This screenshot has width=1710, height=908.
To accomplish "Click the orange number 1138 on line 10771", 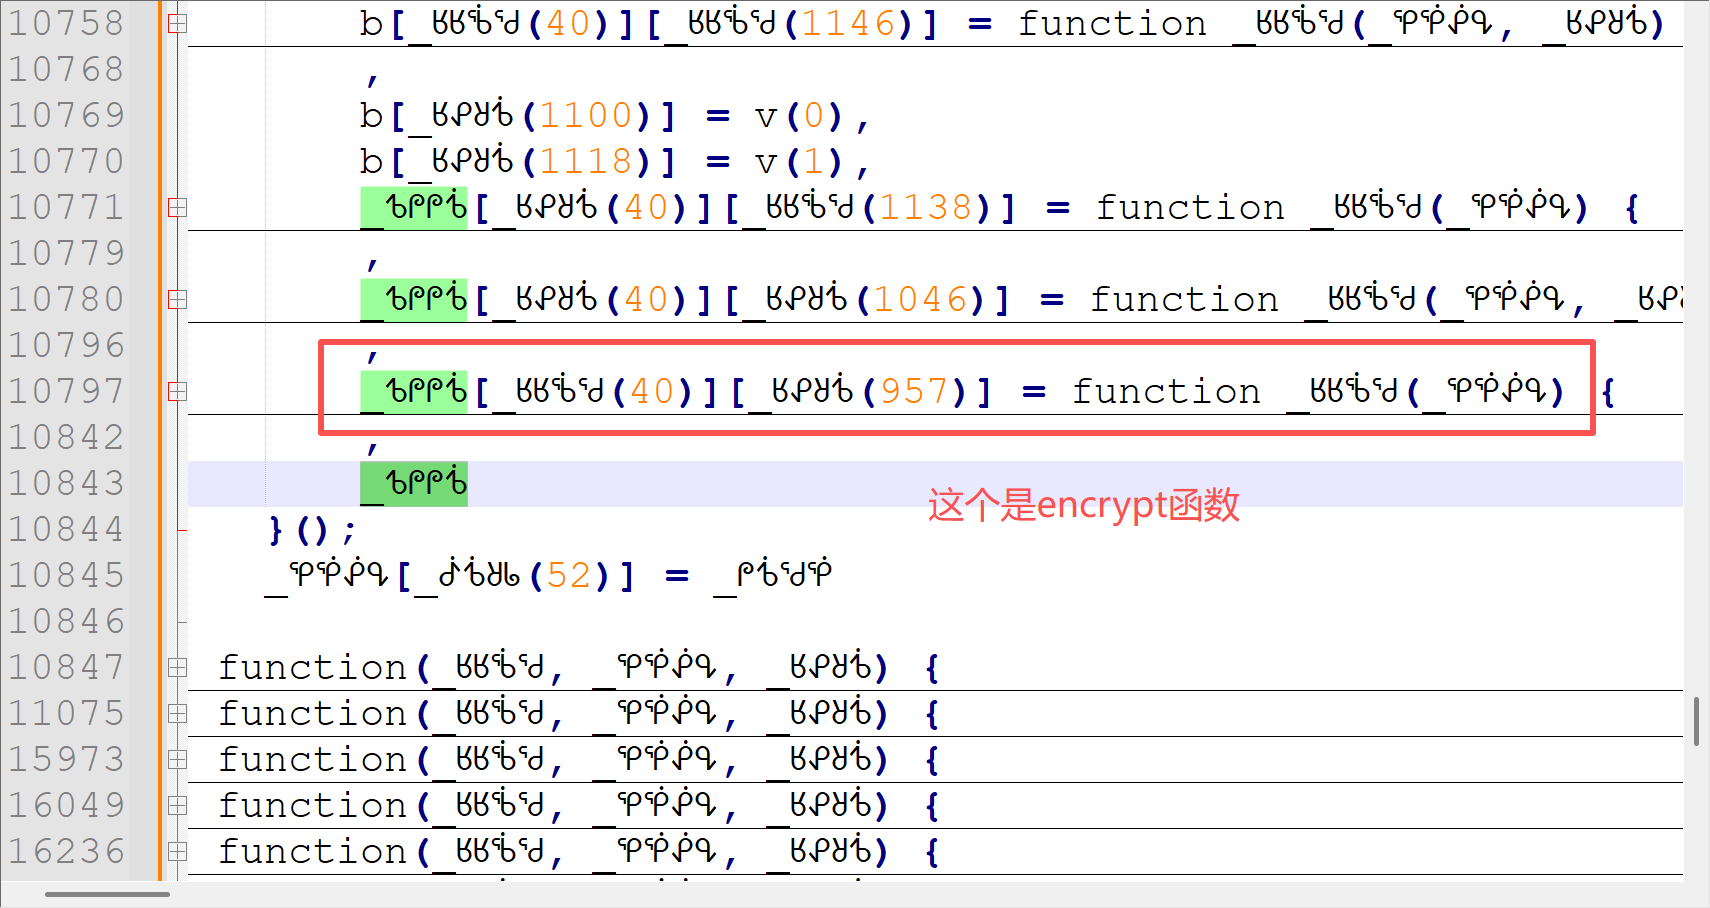I will click(926, 207).
